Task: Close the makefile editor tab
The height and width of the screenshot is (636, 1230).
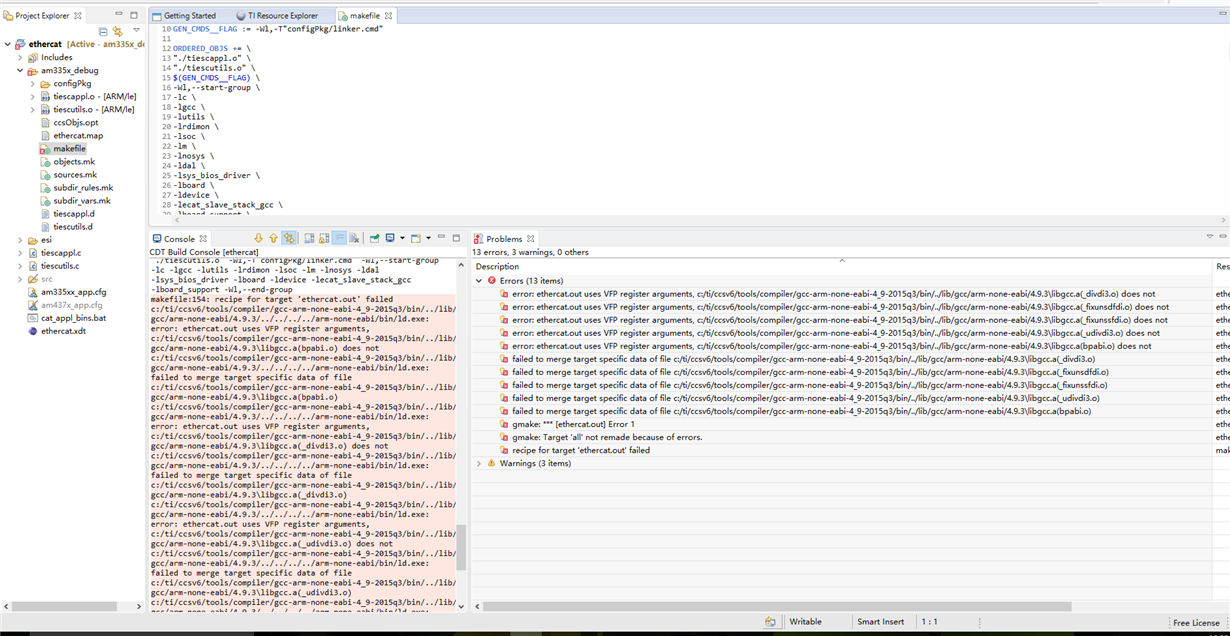Action: (x=388, y=16)
